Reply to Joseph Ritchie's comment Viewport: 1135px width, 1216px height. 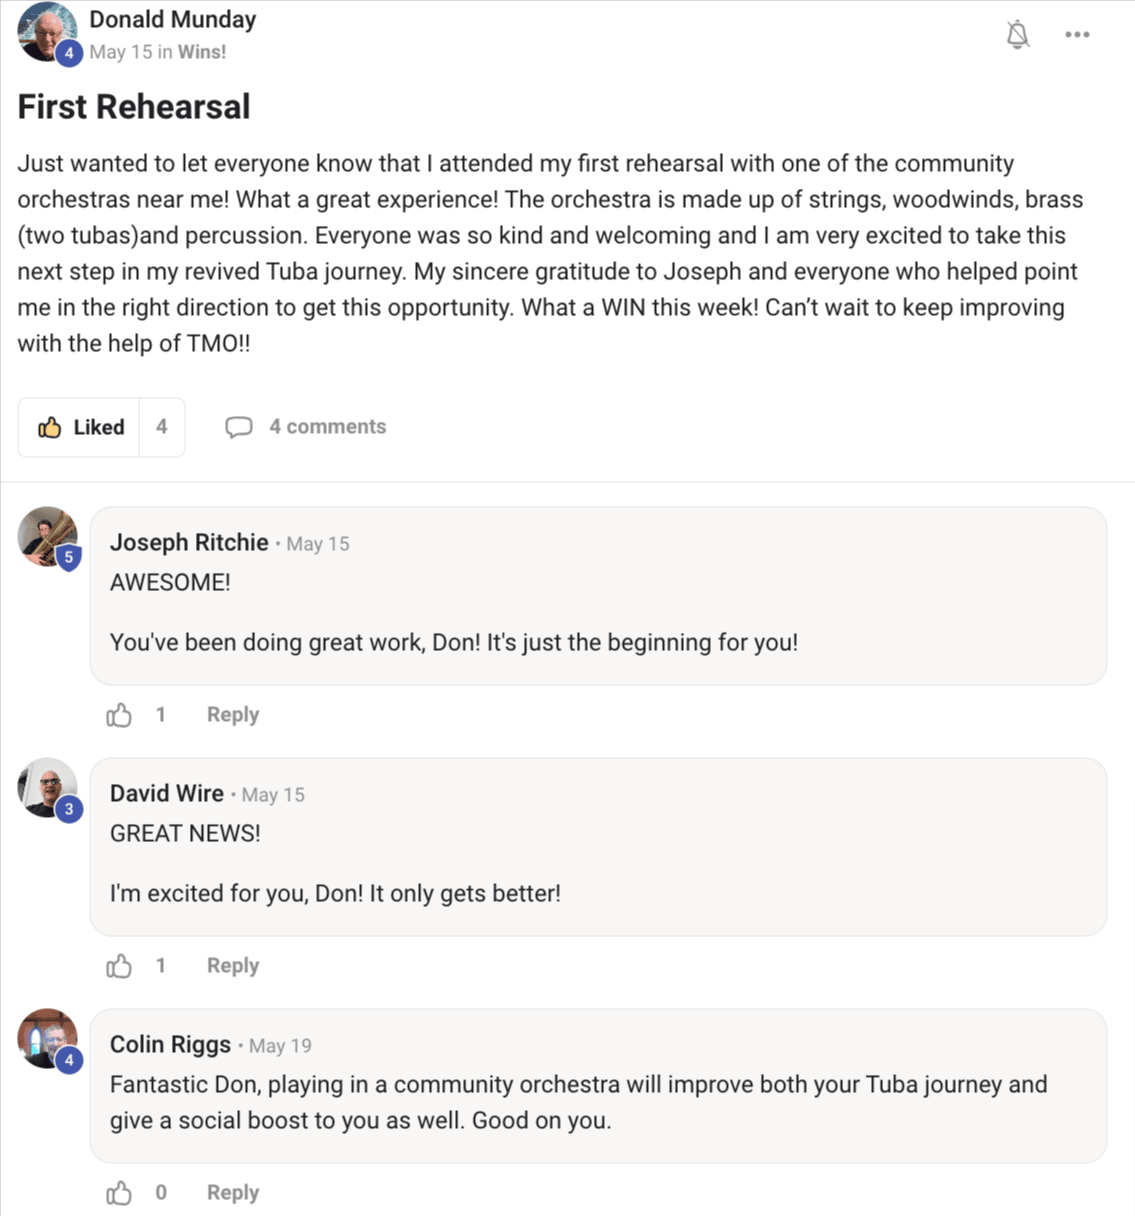pos(232,715)
